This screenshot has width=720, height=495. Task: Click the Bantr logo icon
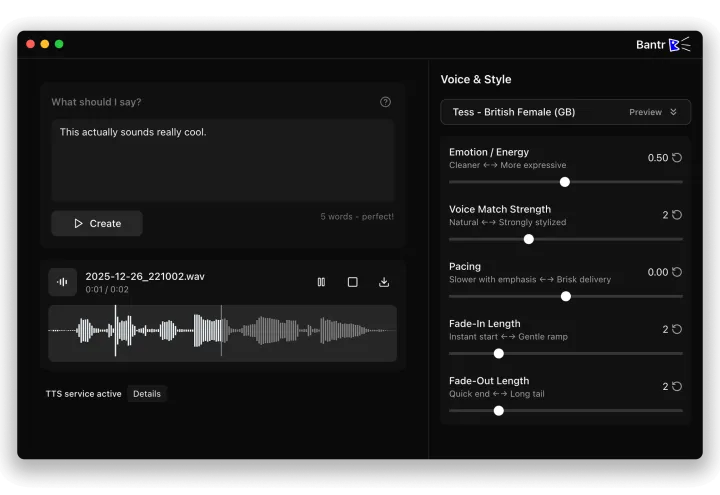[680, 45]
